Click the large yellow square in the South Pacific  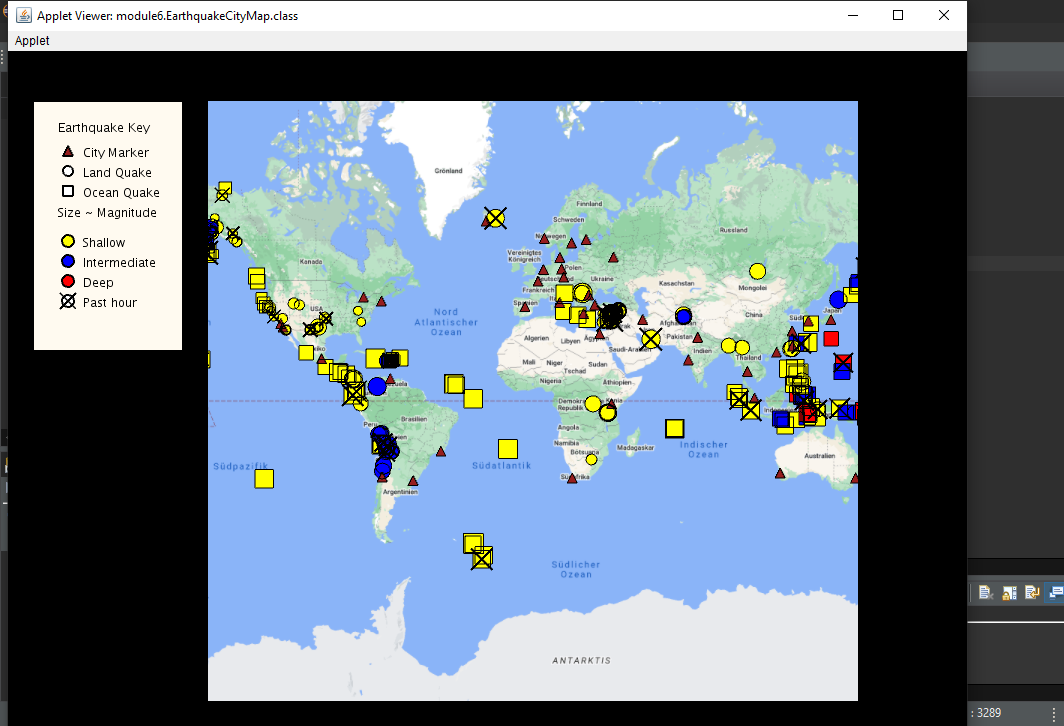264,478
